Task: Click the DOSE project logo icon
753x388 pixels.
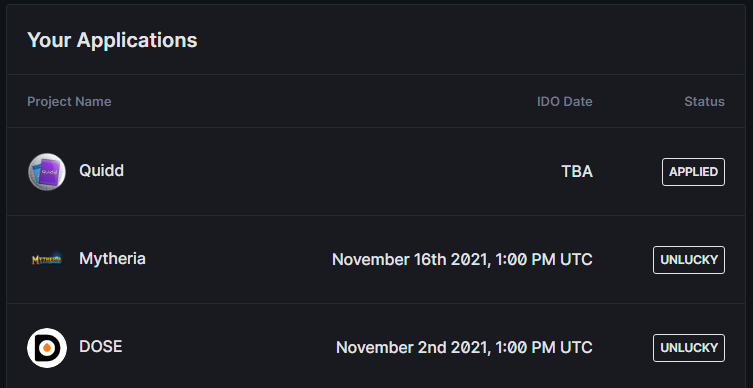Action: point(47,348)
